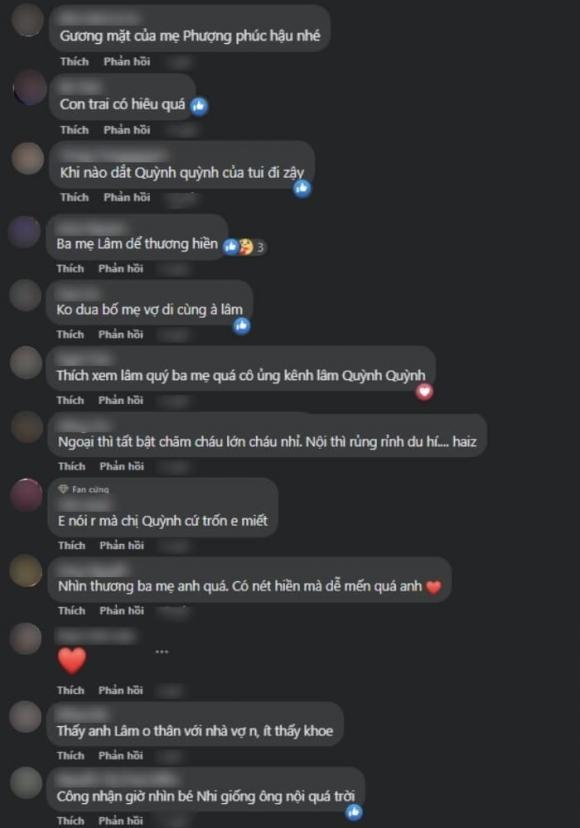Click 'Phản hồi' under 'E nói r mà chị Quỳnh'

pos(121,545)
